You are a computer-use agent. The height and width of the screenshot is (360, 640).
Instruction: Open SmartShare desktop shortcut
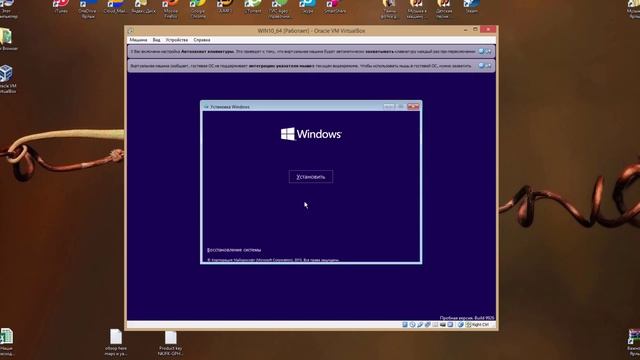pyautogui.click(x=334, y=7)
